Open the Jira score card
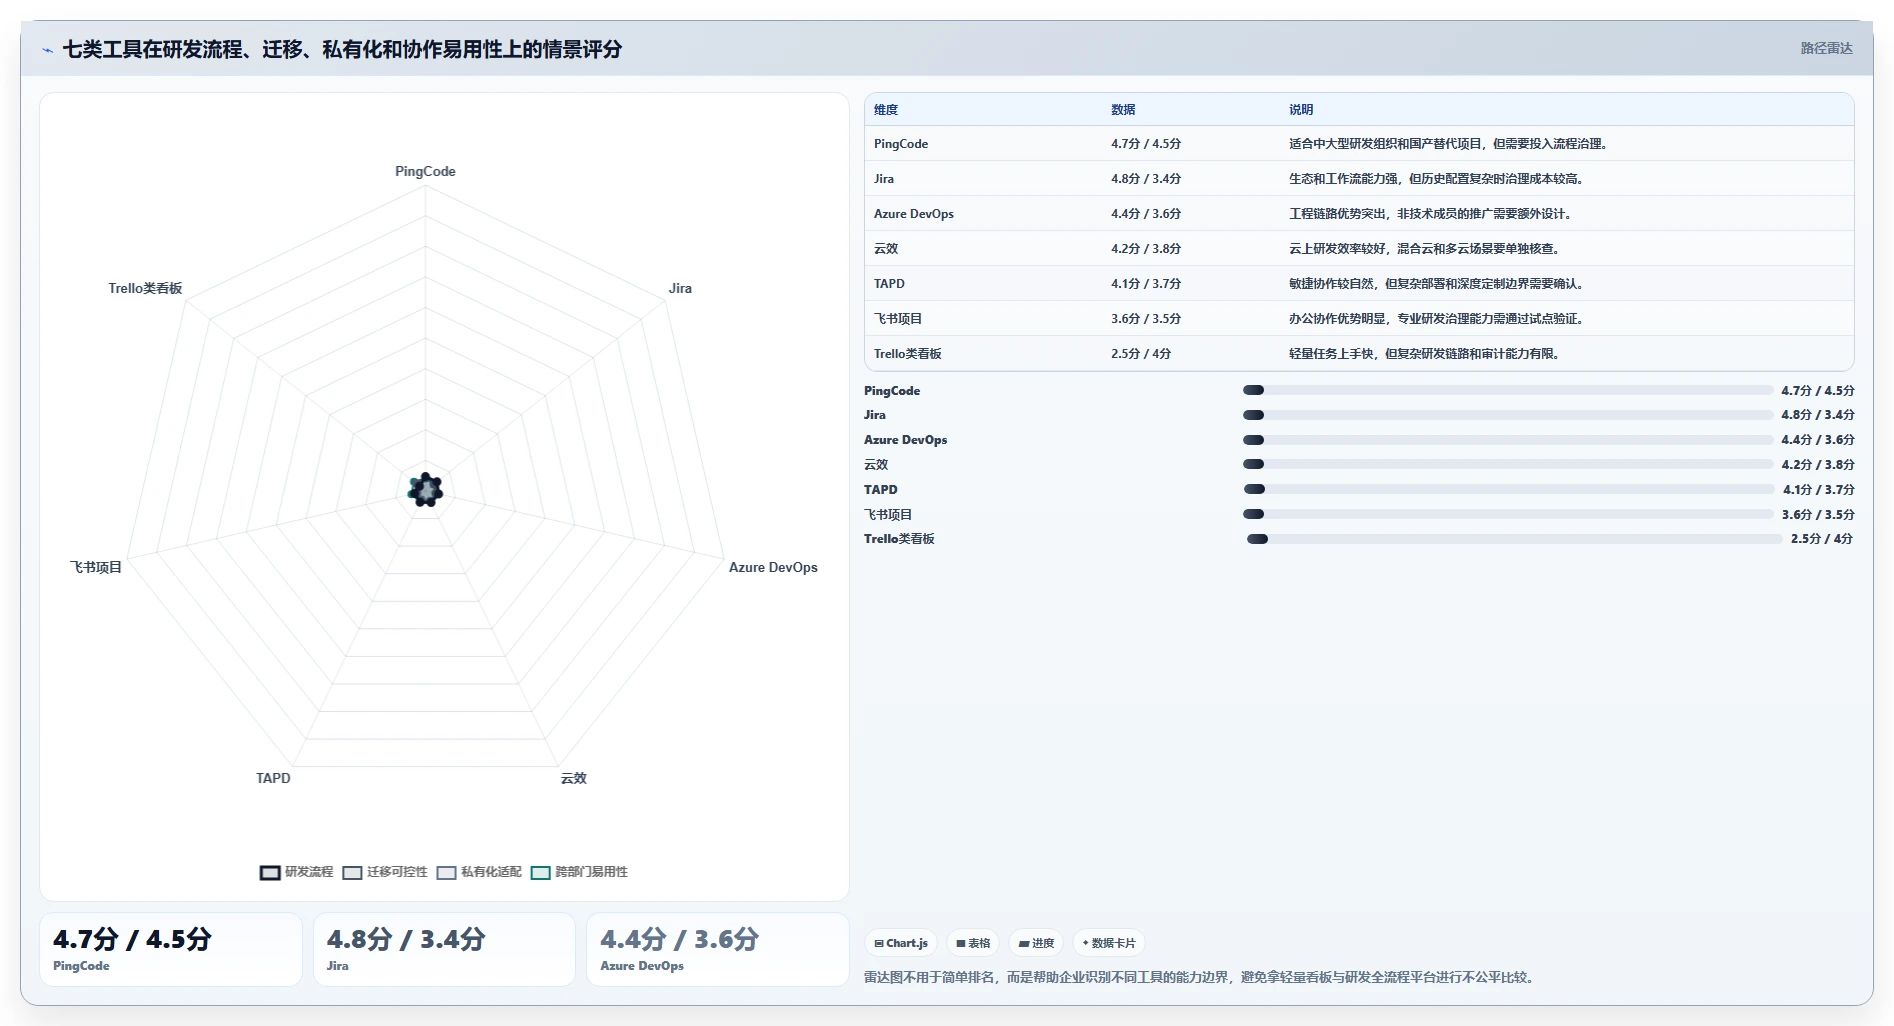Image resolution: width=1894 pixels, height=1026 pixels. click(444, 949)
